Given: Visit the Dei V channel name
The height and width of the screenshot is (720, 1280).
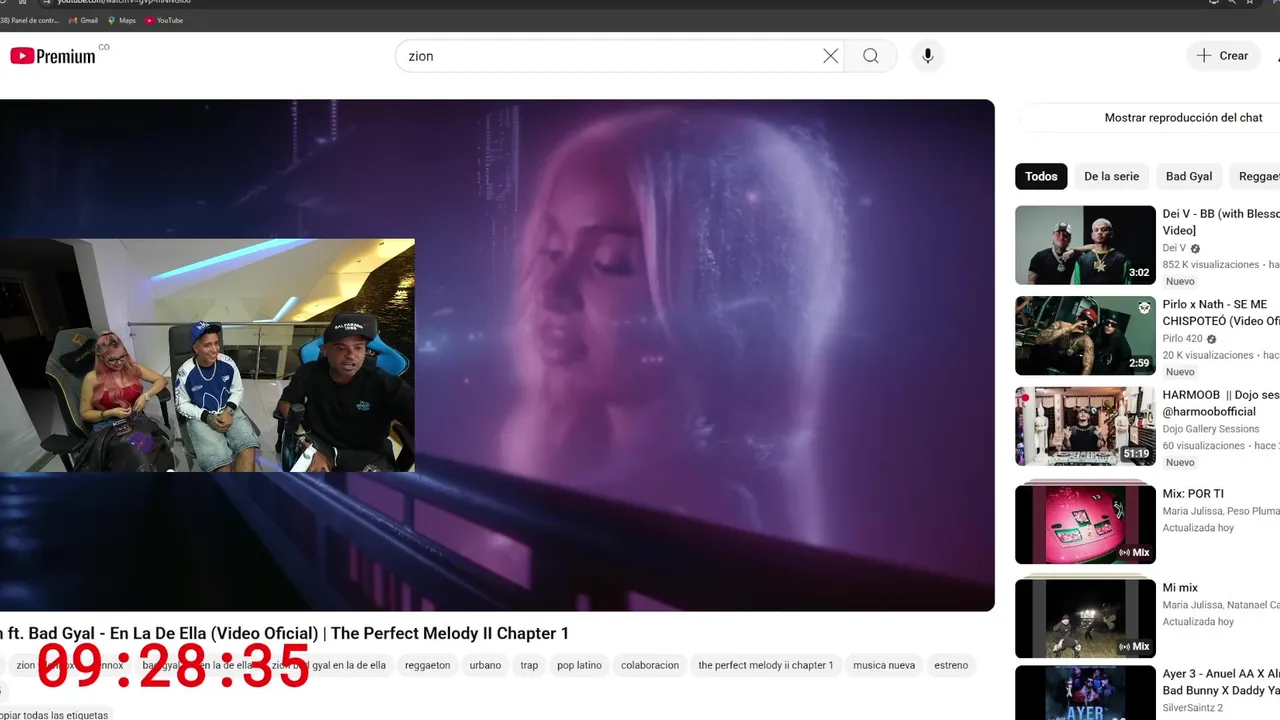Looking at the screenshot, I should (1174, 248).
